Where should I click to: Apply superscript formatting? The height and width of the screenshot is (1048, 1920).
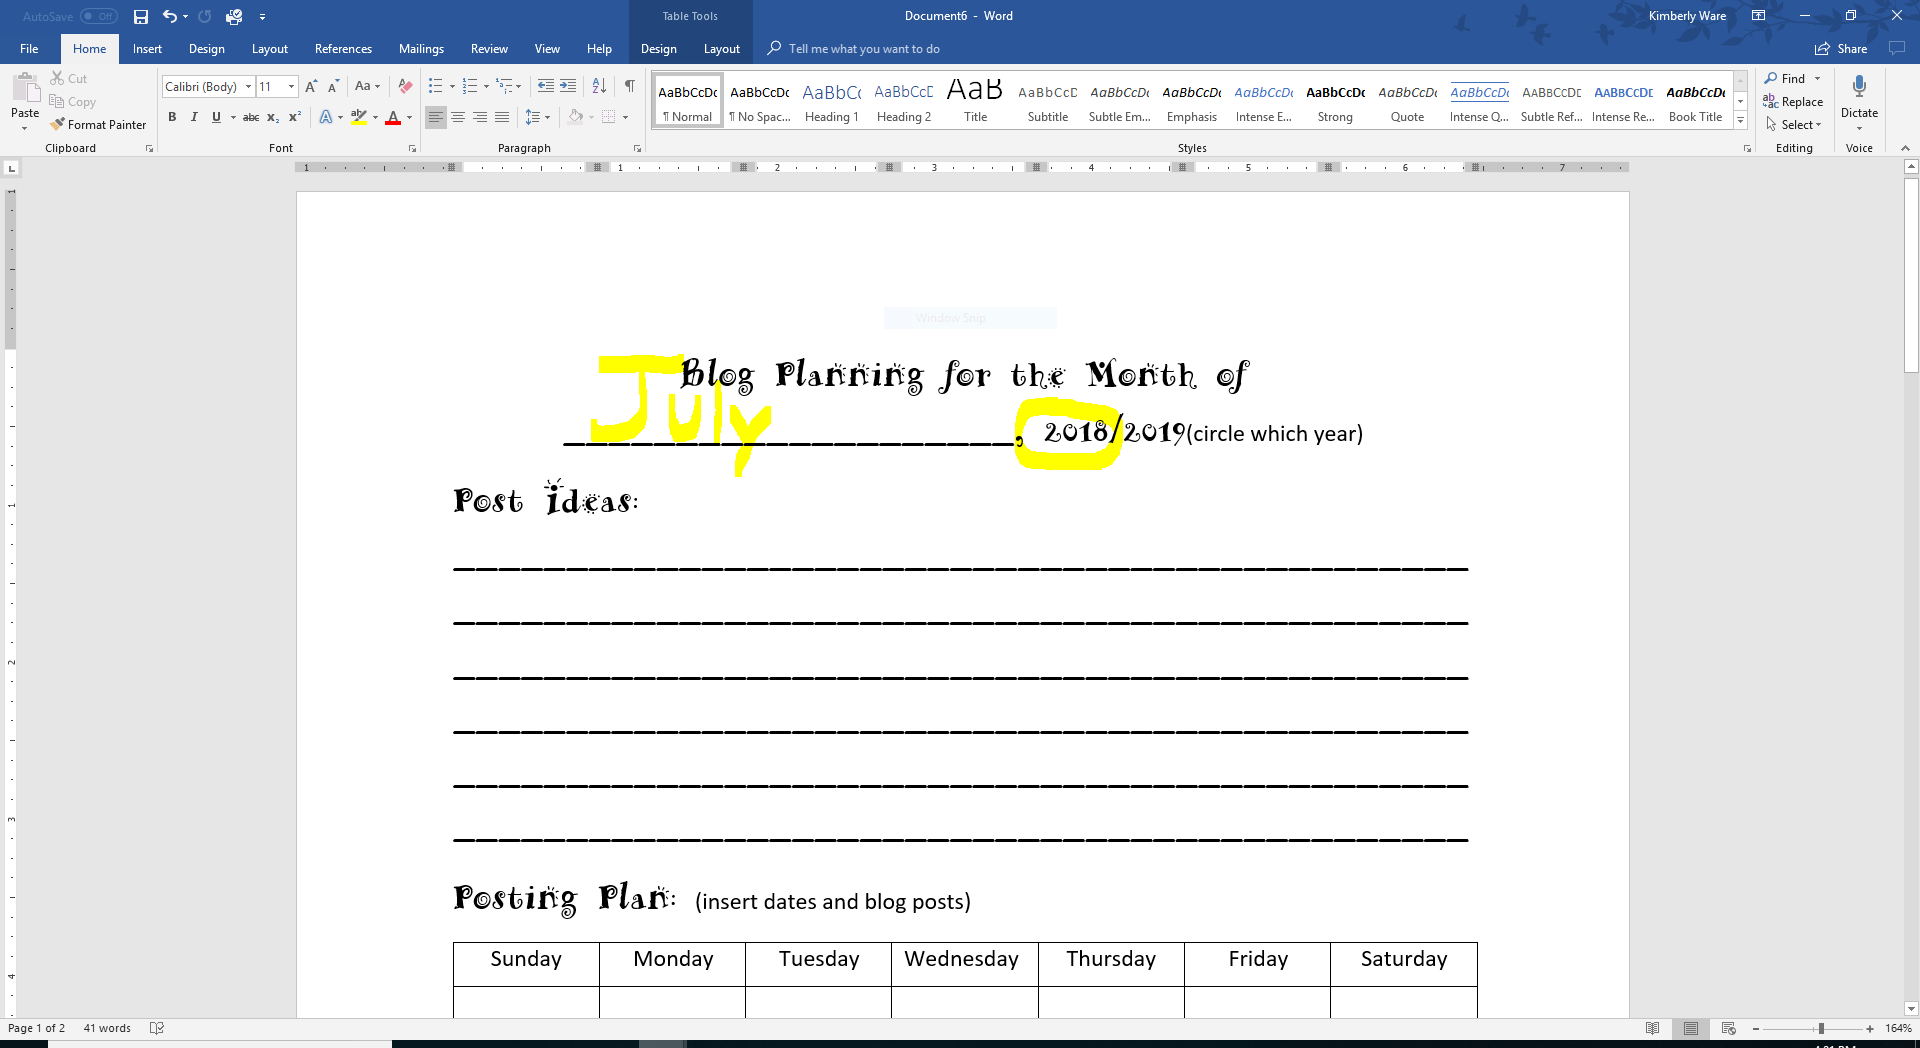point(295,117)
